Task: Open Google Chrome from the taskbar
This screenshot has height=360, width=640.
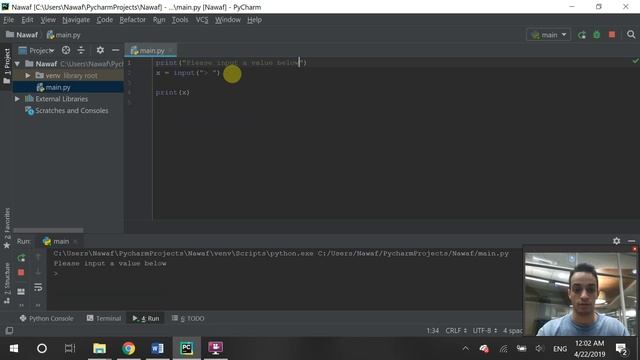Action: pyautogui.click(x=129, y=349)
